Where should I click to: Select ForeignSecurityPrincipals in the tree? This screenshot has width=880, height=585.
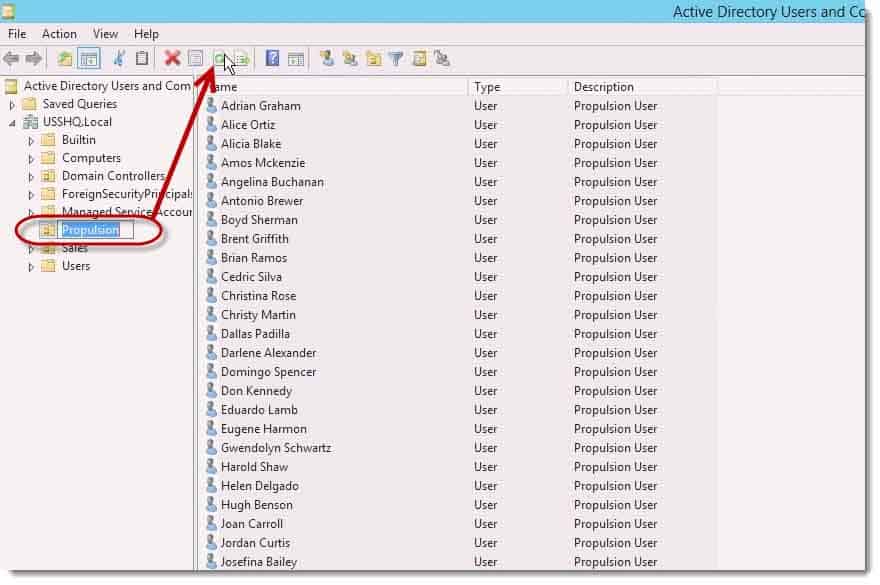point(126,194)
